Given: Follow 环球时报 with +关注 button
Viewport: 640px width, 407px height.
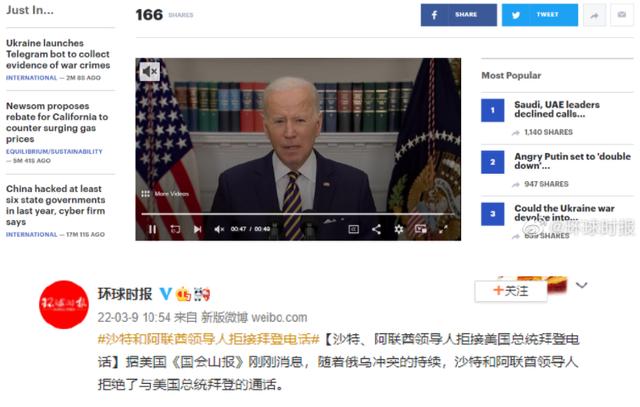Looking at the screenshot, I should coord(511,291).
